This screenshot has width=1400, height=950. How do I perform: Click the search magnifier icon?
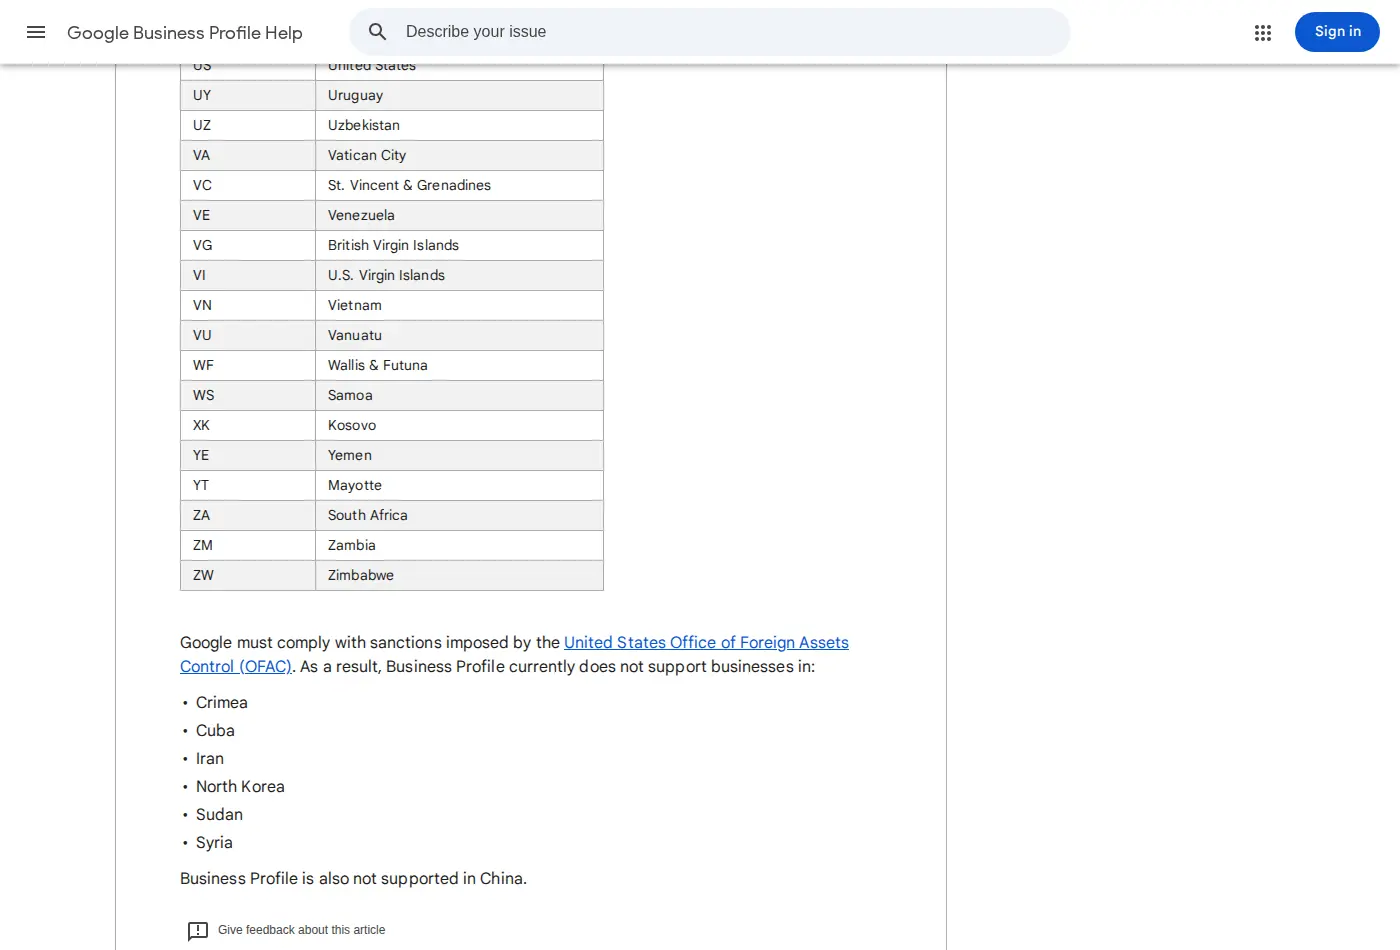pyautogui.click(x=377, y=32)
